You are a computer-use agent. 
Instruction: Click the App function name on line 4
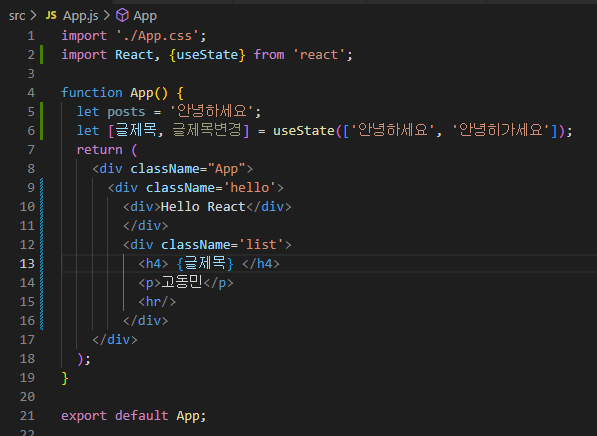142,93
